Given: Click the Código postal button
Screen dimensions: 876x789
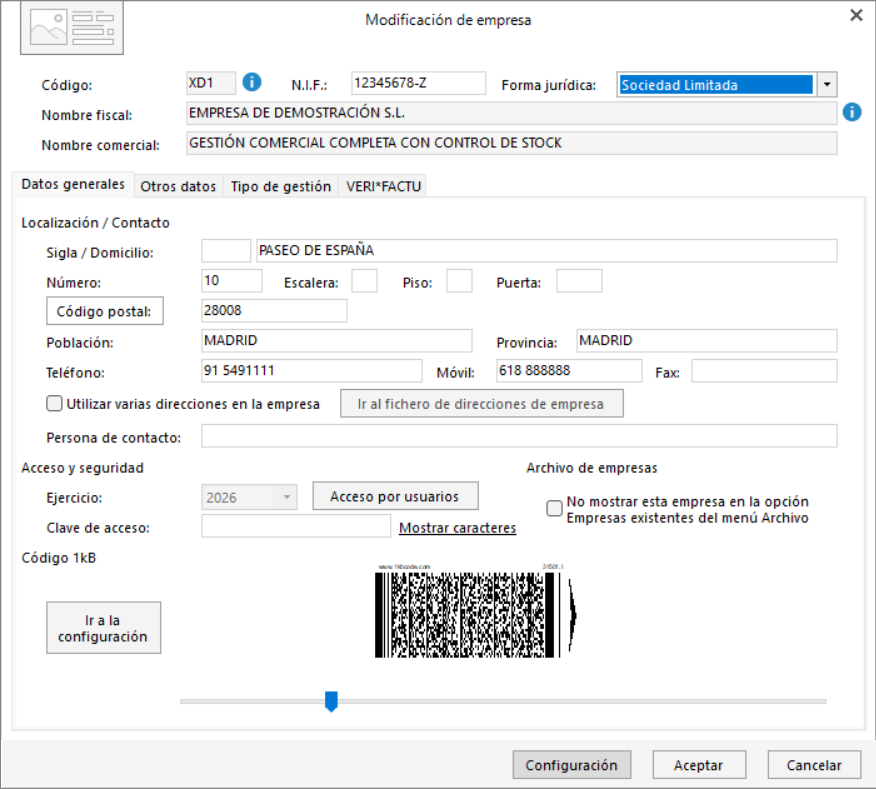Looking at the screenshot, I should click(104, 311).
